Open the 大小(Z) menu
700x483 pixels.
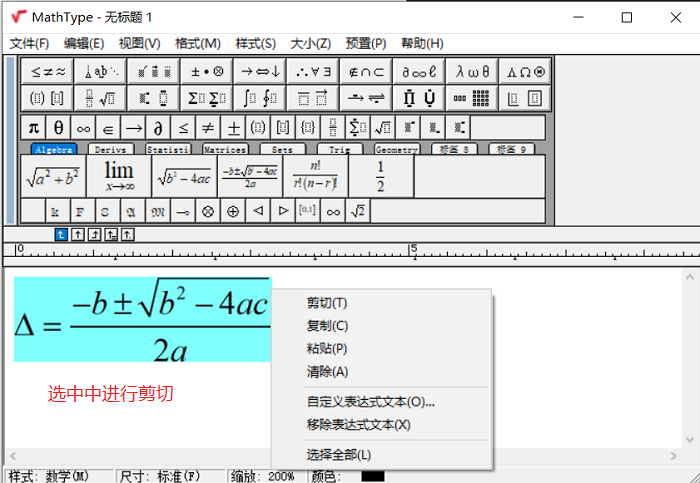point(311,43)
